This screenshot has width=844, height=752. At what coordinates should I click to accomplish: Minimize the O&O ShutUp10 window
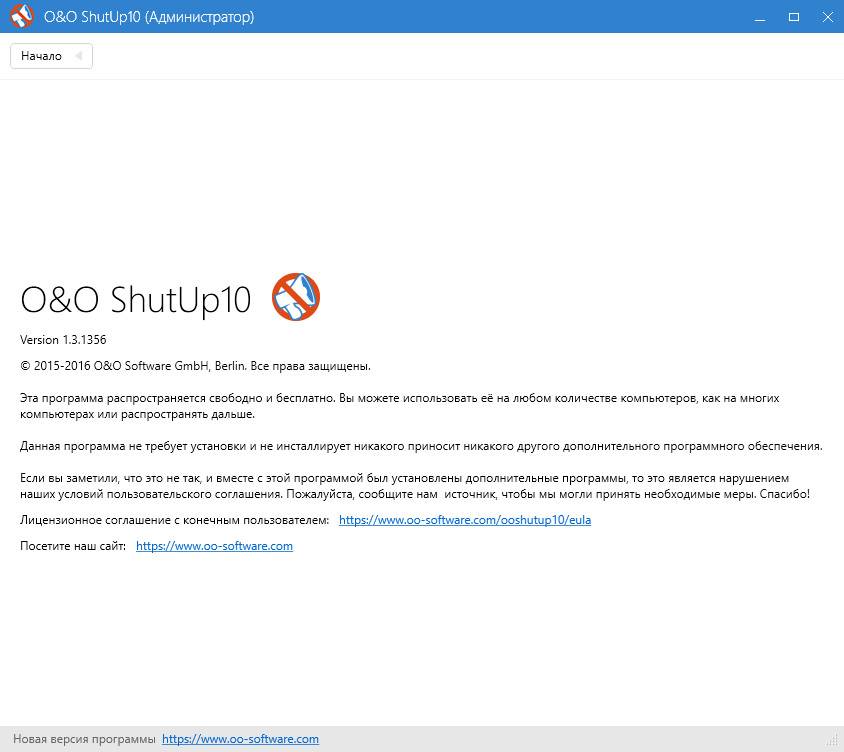click(760, 17)
